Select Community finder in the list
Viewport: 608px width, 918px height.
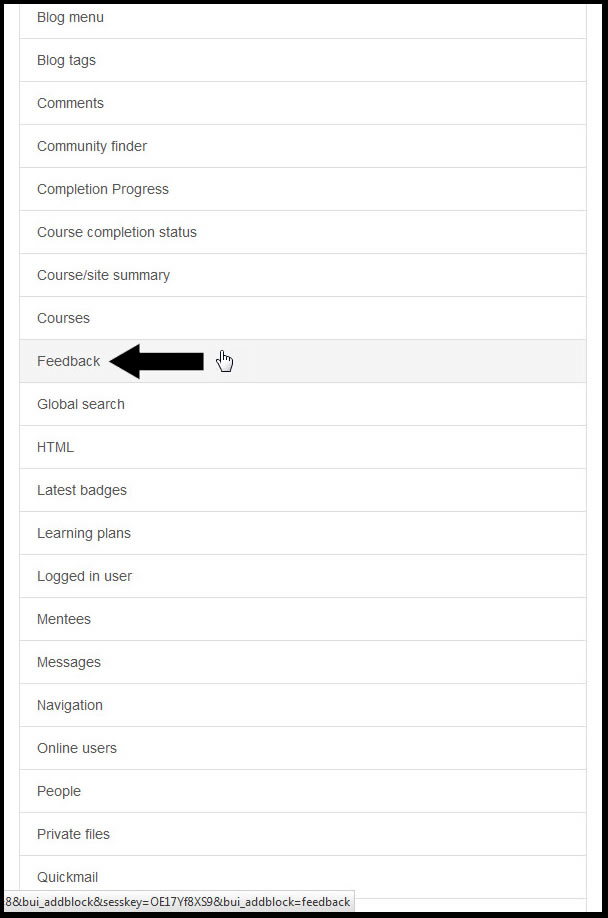tap(303, 146)
